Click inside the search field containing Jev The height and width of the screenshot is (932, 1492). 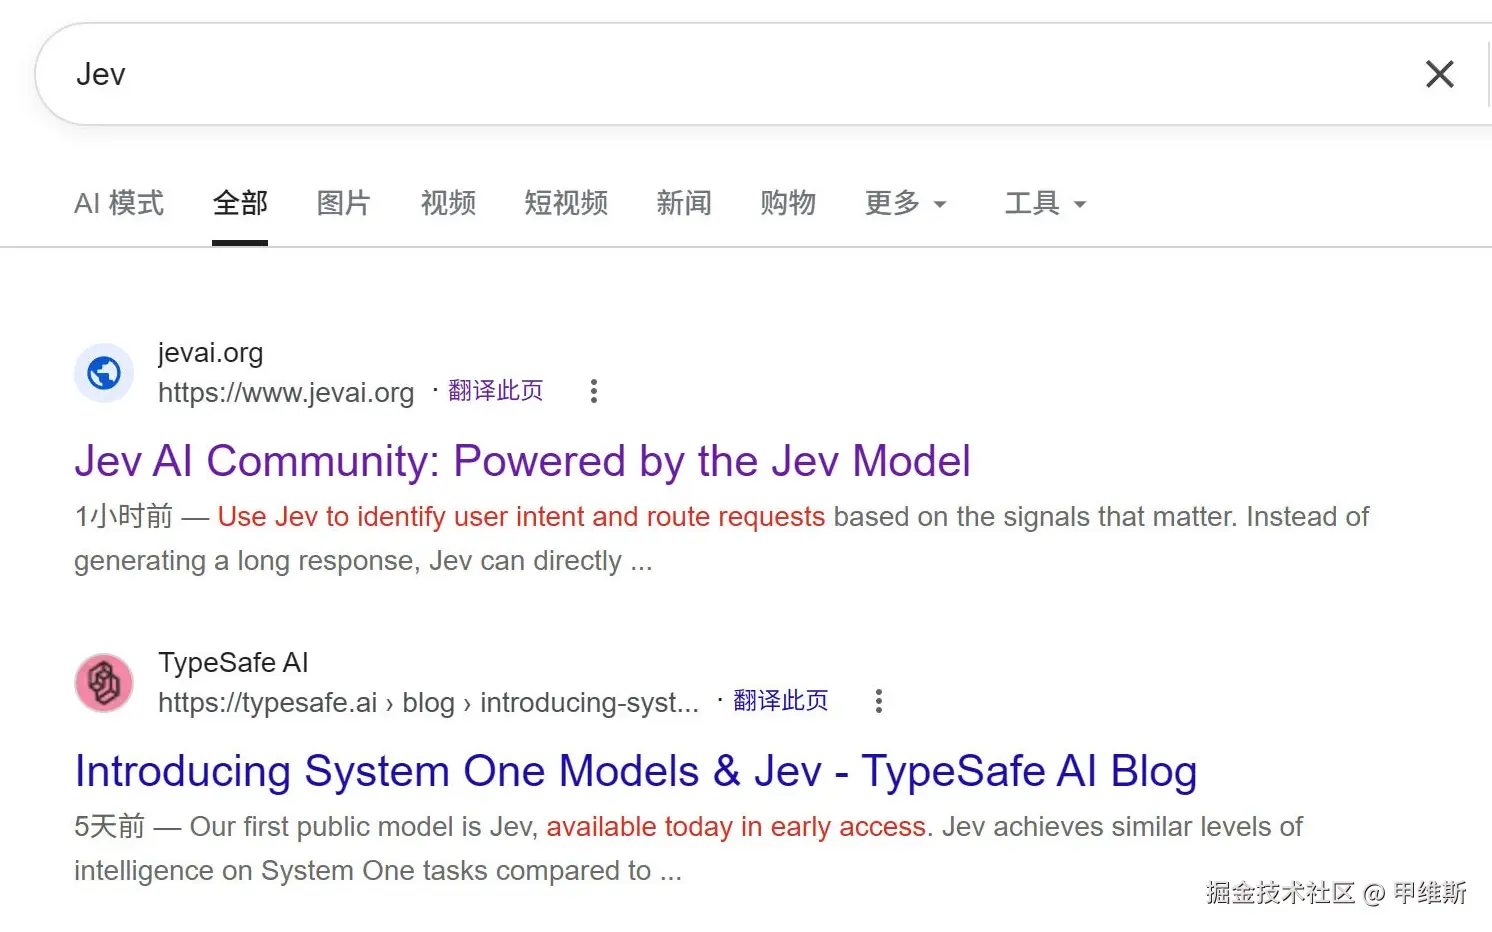tap(740, 74)
